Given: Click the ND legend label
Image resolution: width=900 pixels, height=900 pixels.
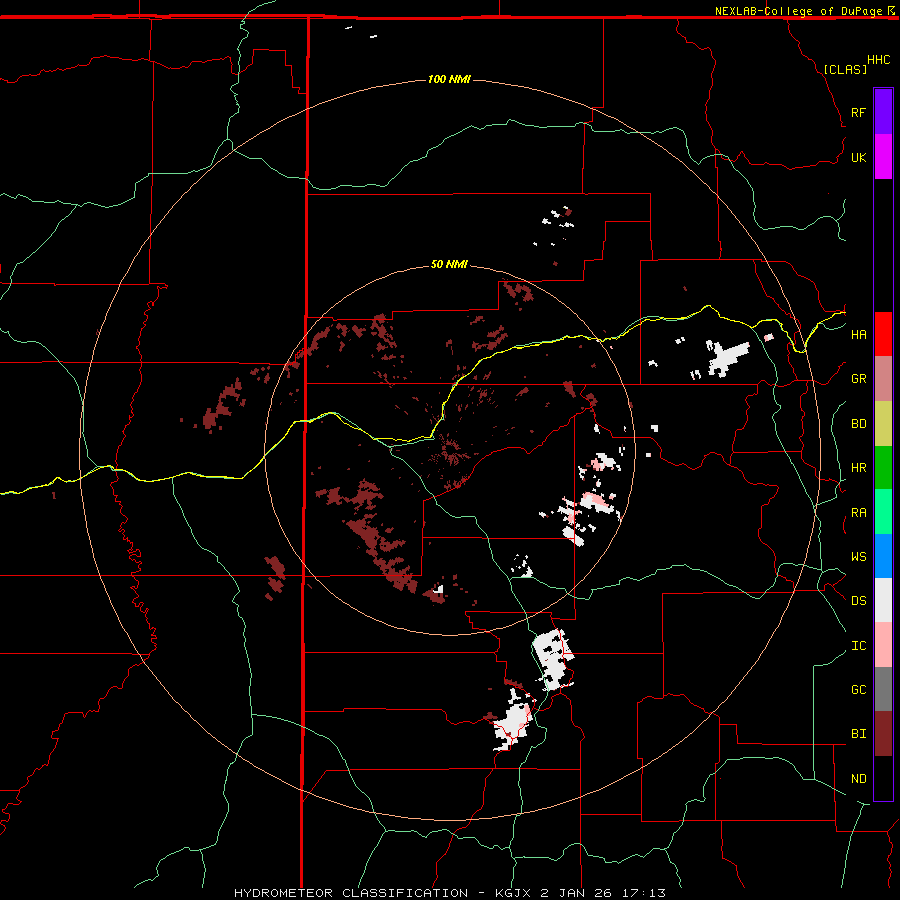Looking at the screenshot, I should pyautogui.click(x=858, y=779).
